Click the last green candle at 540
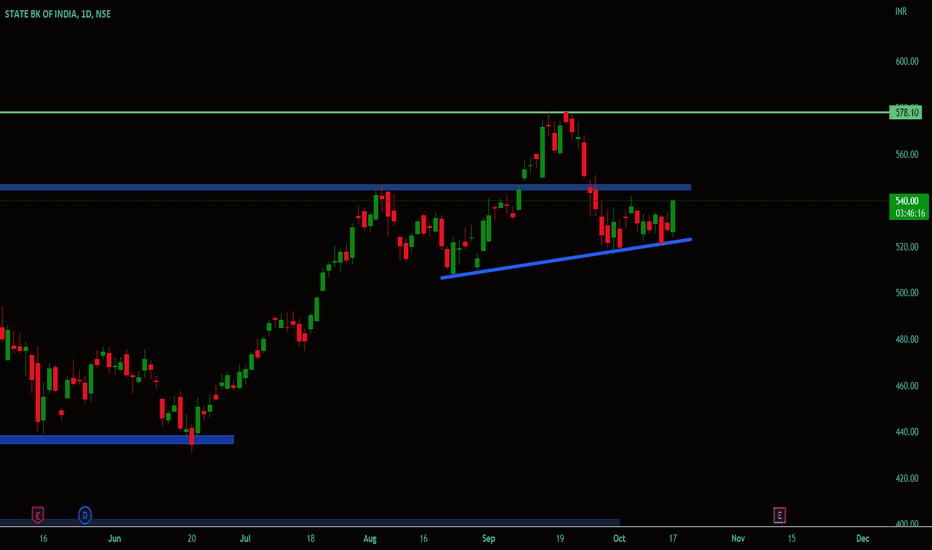 (673, 216)
